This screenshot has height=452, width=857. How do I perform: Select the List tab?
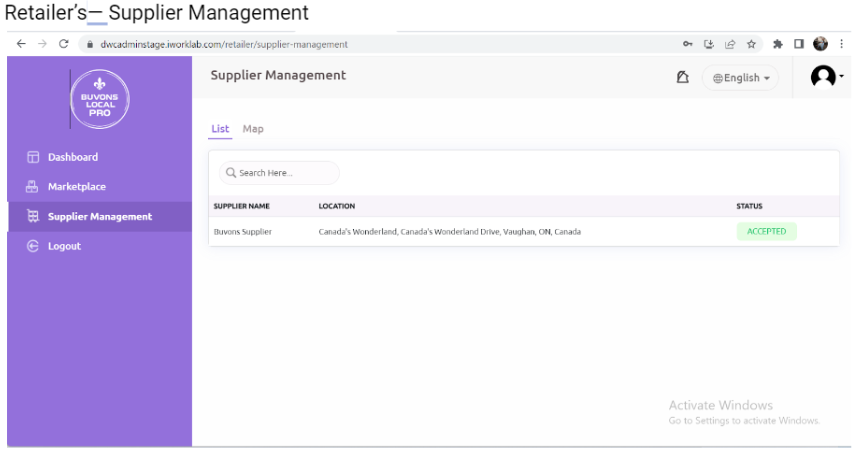(x=220, y=129)
